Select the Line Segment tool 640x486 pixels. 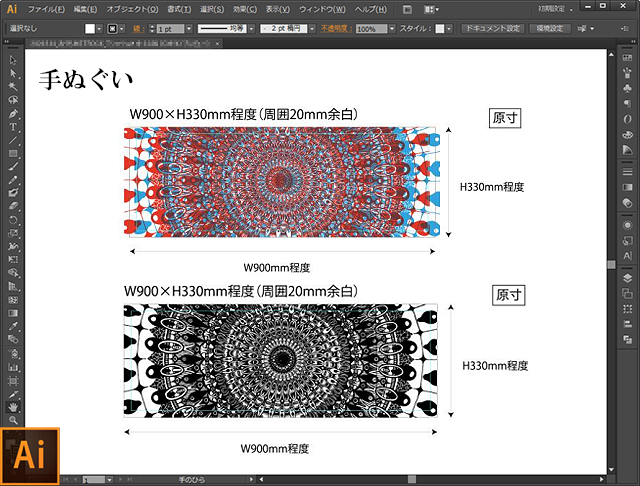pyautogui.click(x=13, y=139)
